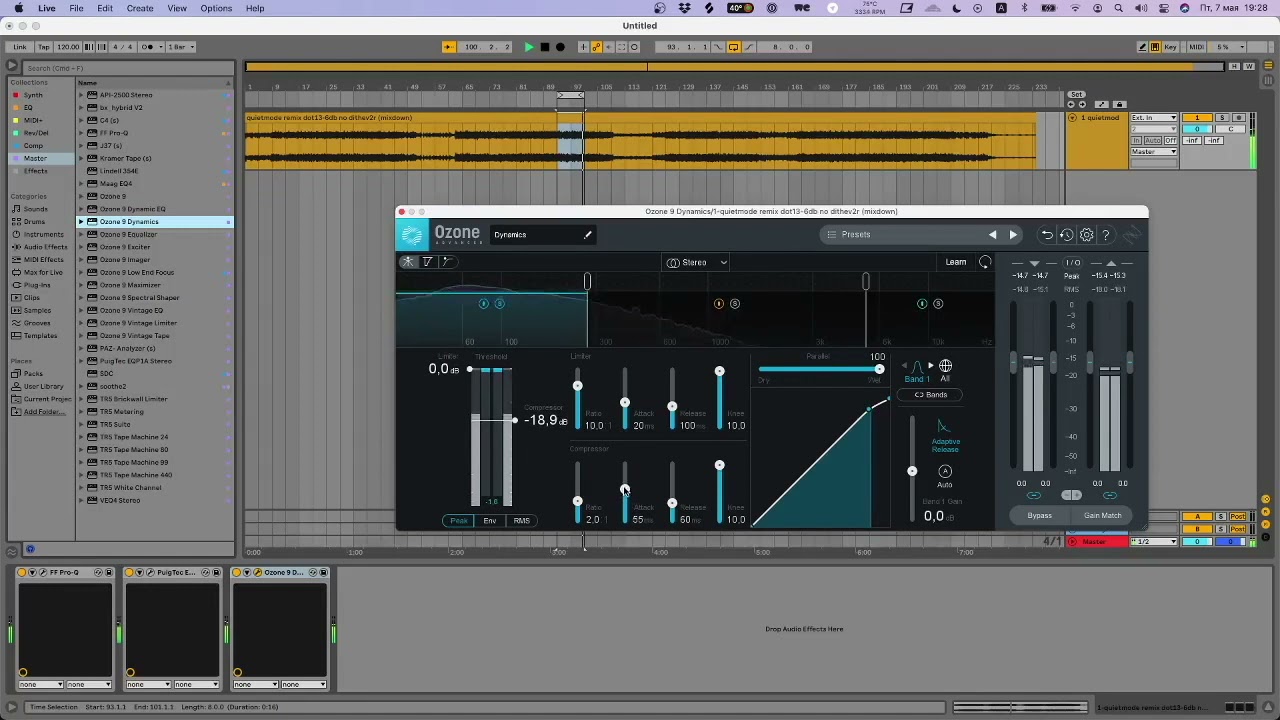Open the Audio Effects category
1280x720 pixels.
click(x=46, y=247)
